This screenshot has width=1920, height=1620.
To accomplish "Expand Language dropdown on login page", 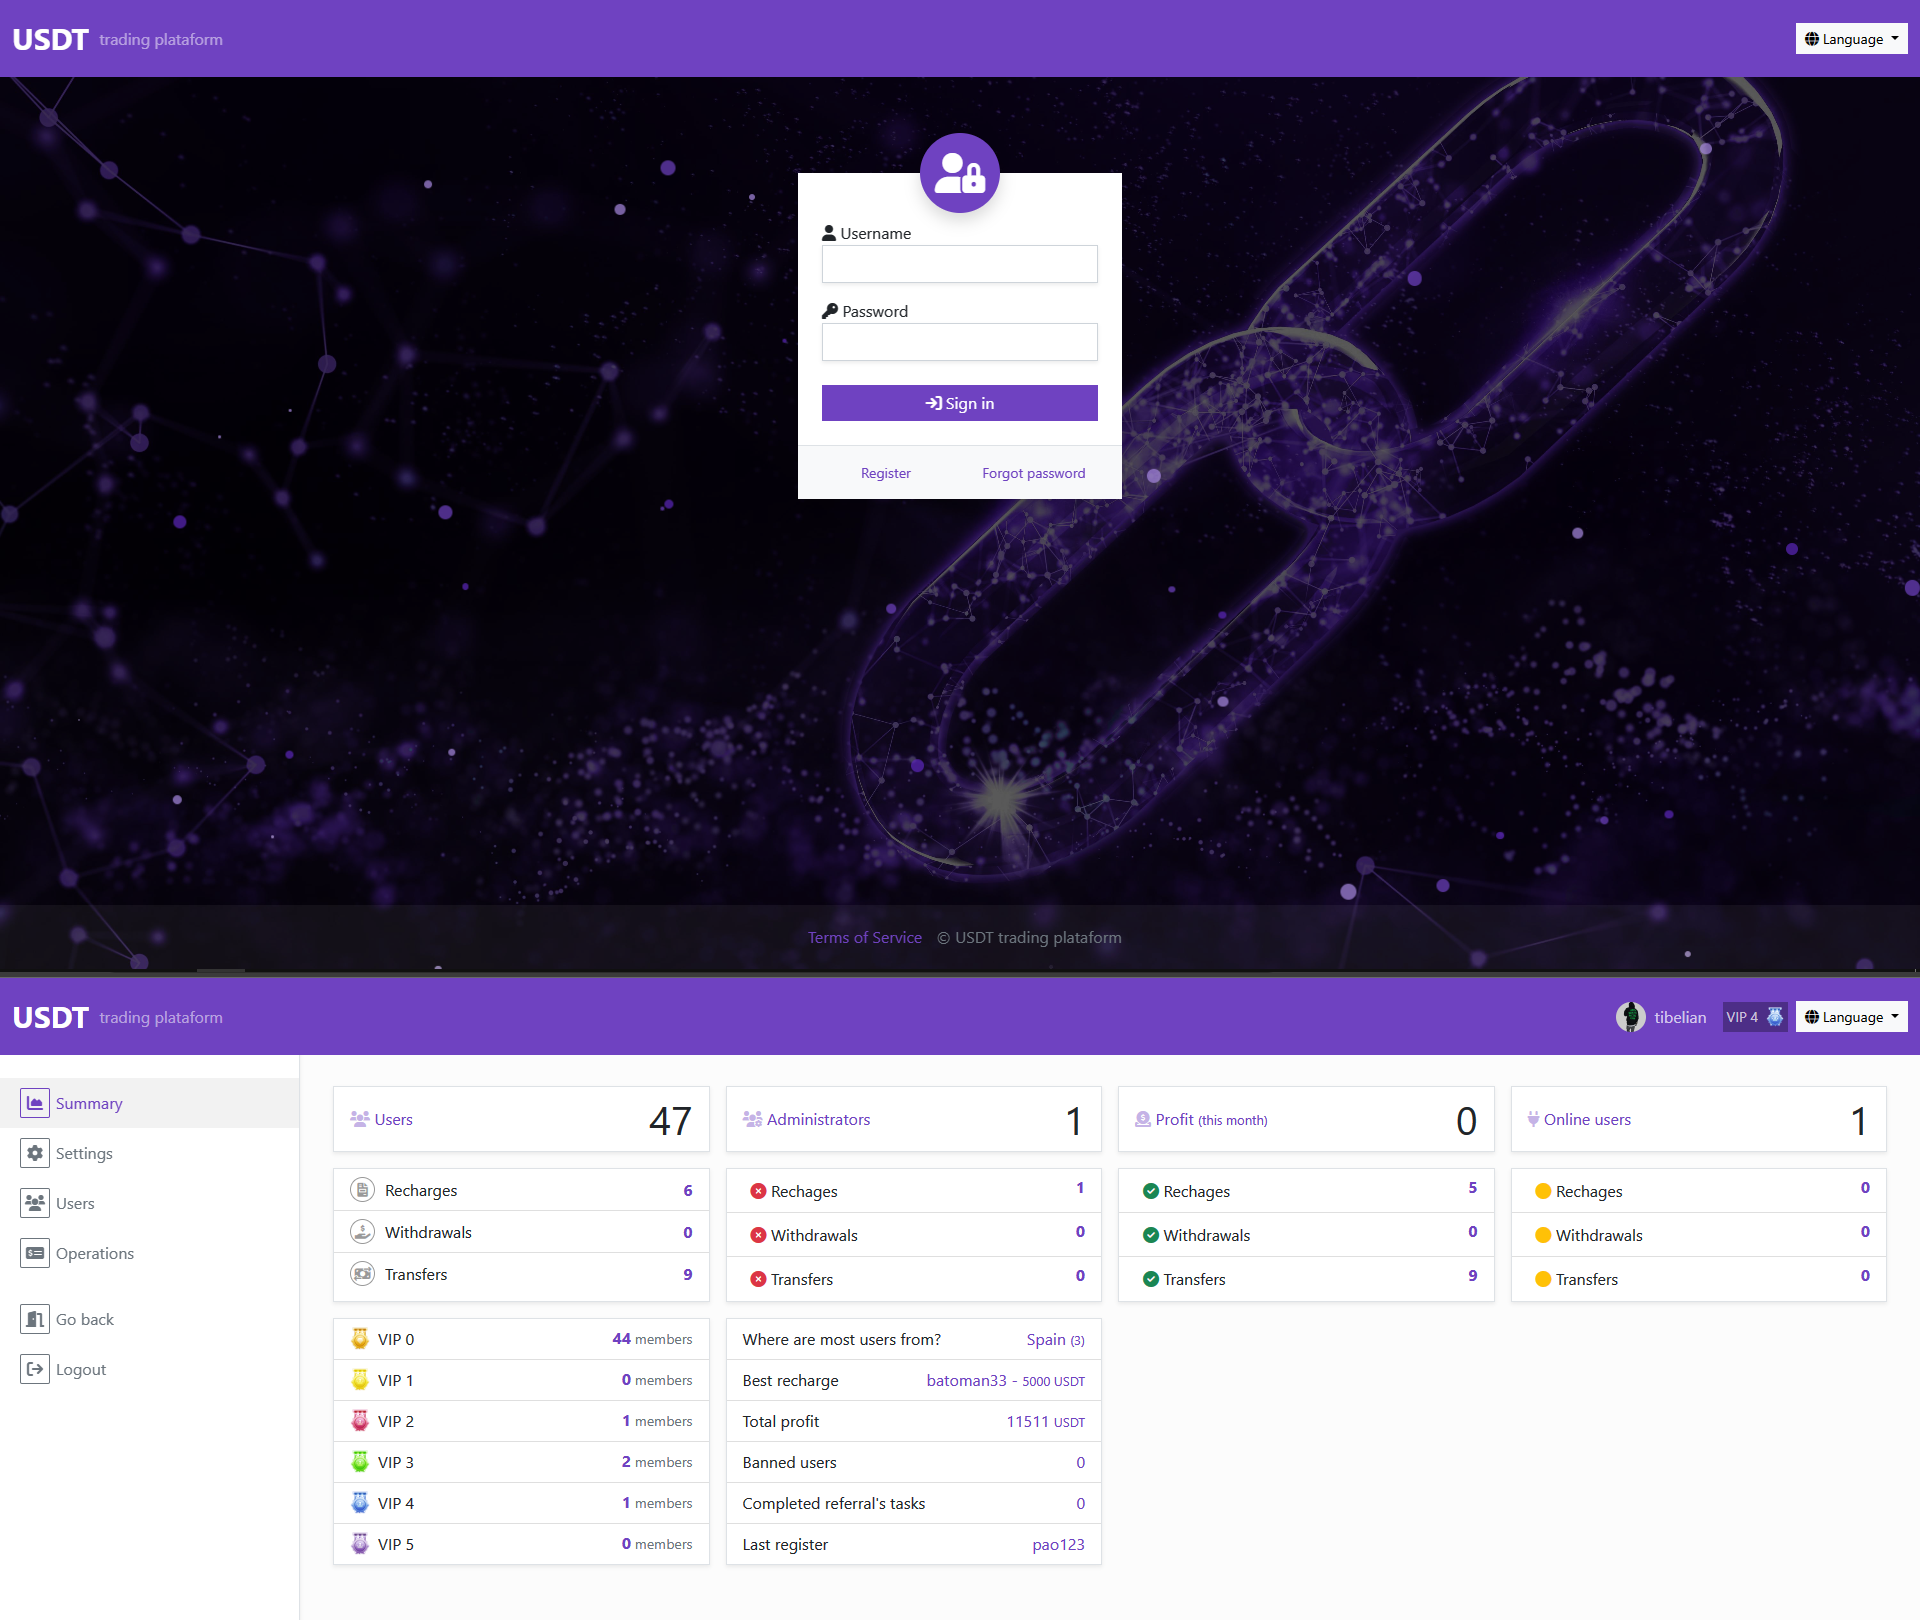I will tap(1851, 39).
